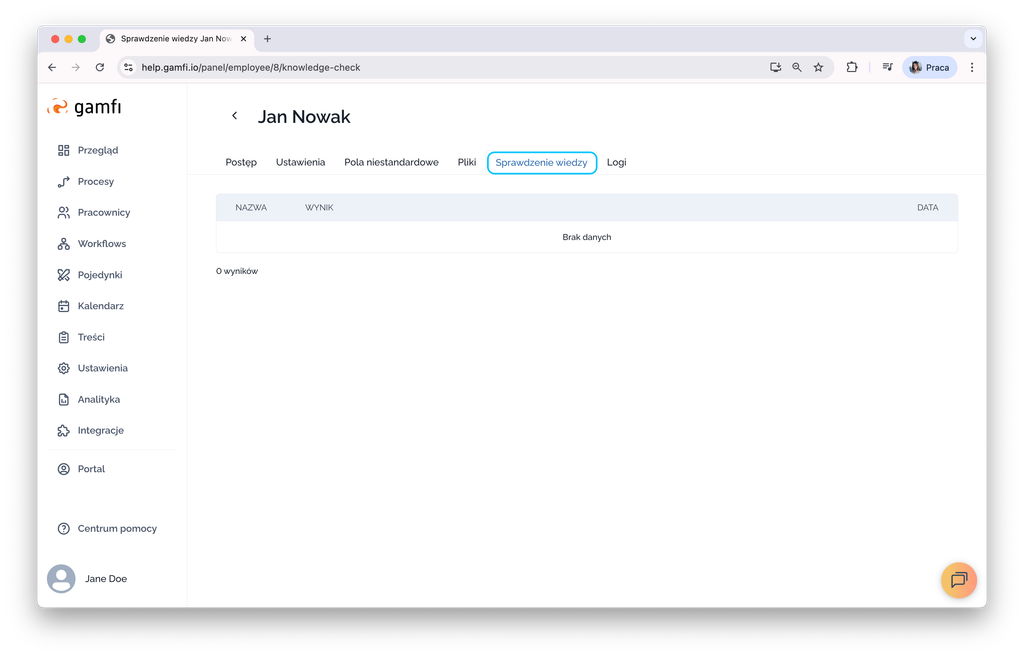
Task: Open the Pola niestandardowe tab
Action: coord(391,162)
